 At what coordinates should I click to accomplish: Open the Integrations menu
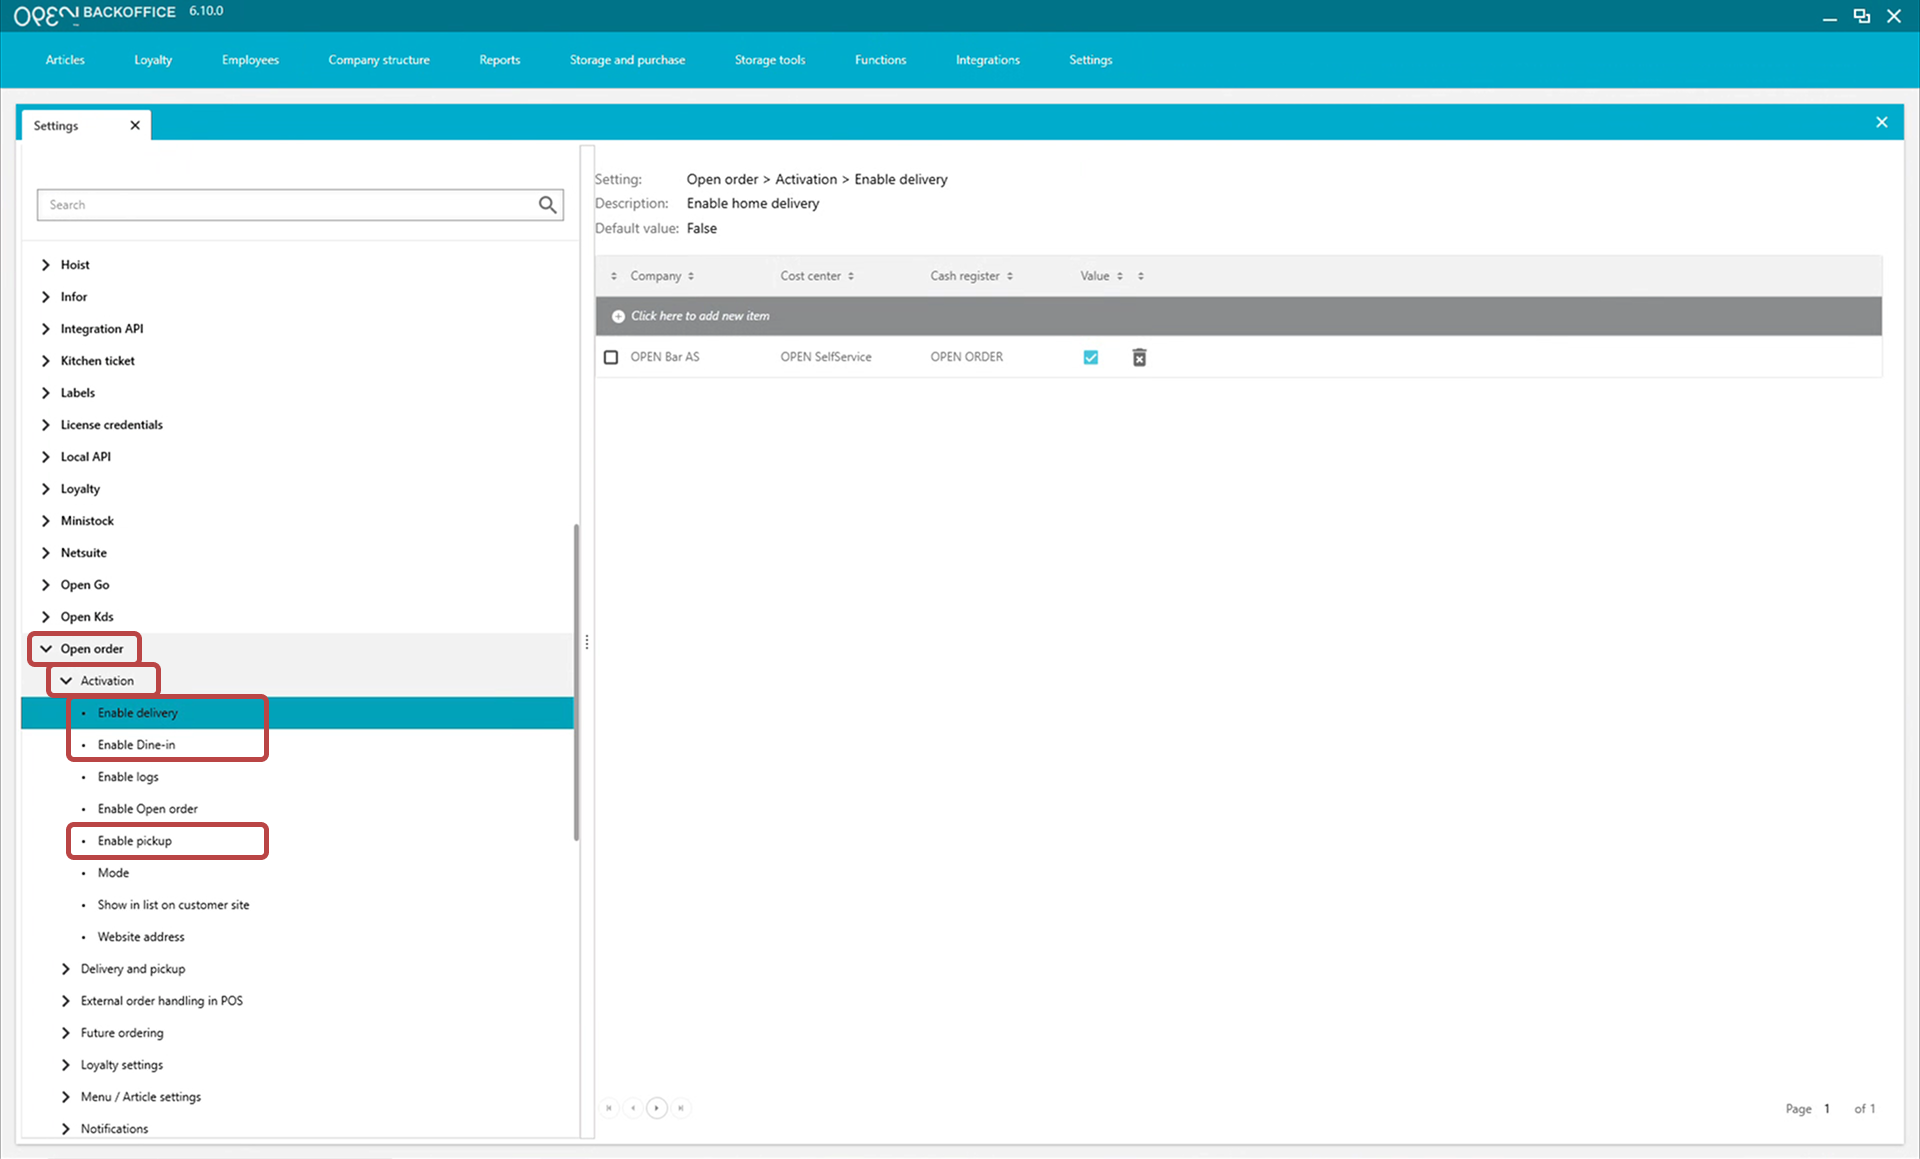point(988,60)
